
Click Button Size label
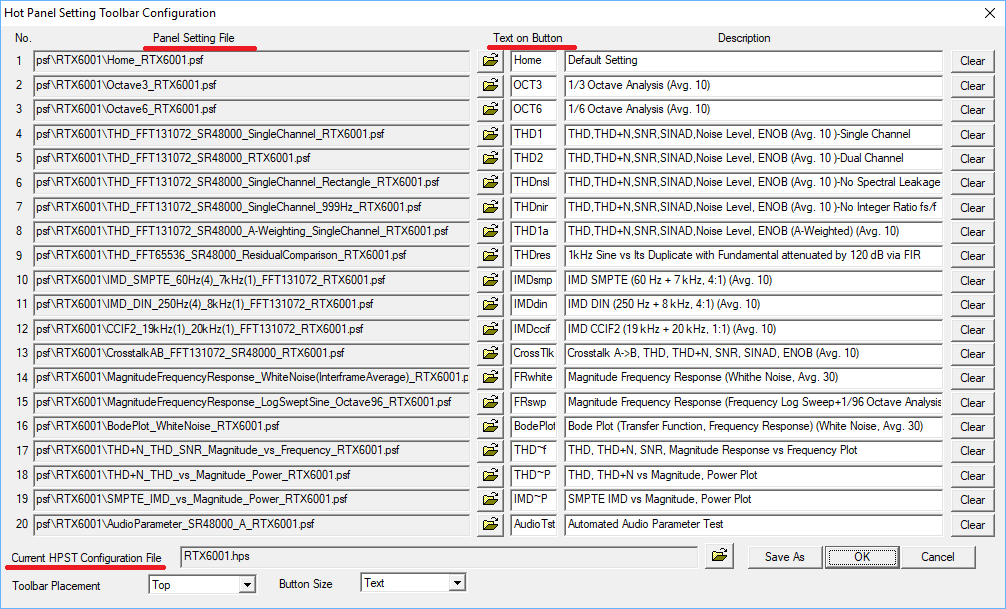[305, 584]
